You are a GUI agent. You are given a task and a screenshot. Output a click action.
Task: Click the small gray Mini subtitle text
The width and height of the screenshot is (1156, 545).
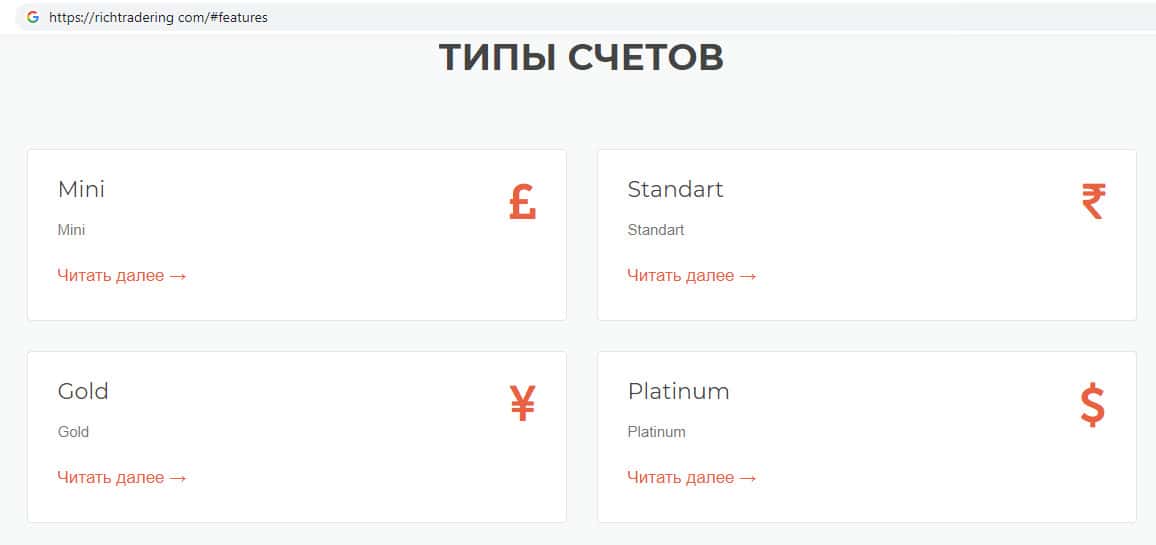pyautogui.click(x=71, y=230)
